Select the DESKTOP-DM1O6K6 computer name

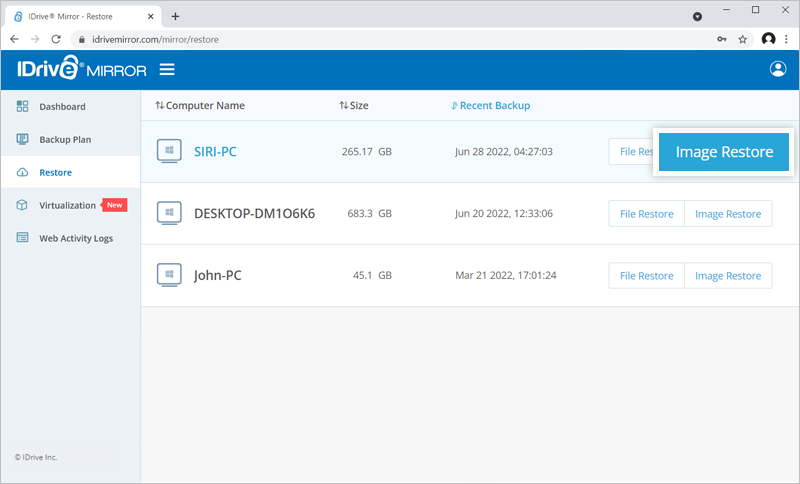(x=254, y=213)
